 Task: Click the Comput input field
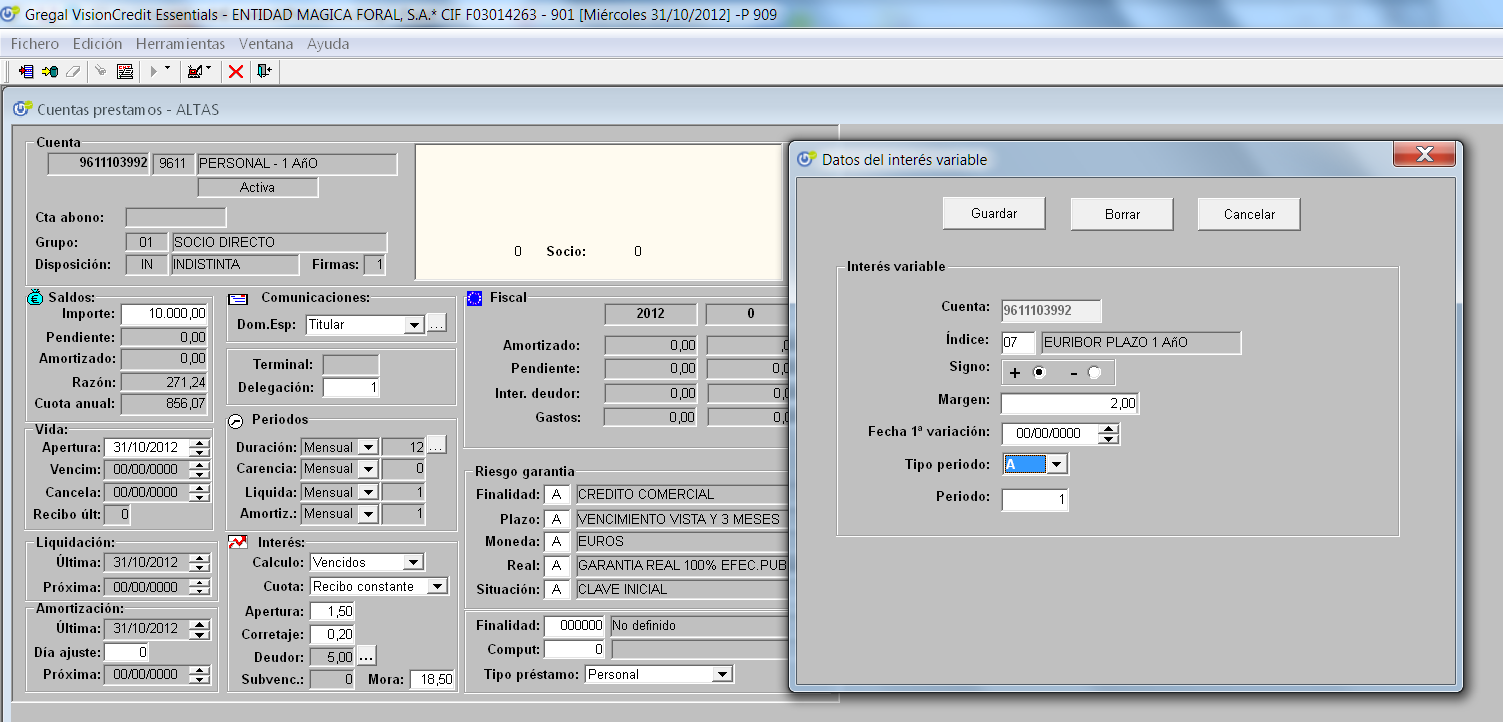(575, 650)
